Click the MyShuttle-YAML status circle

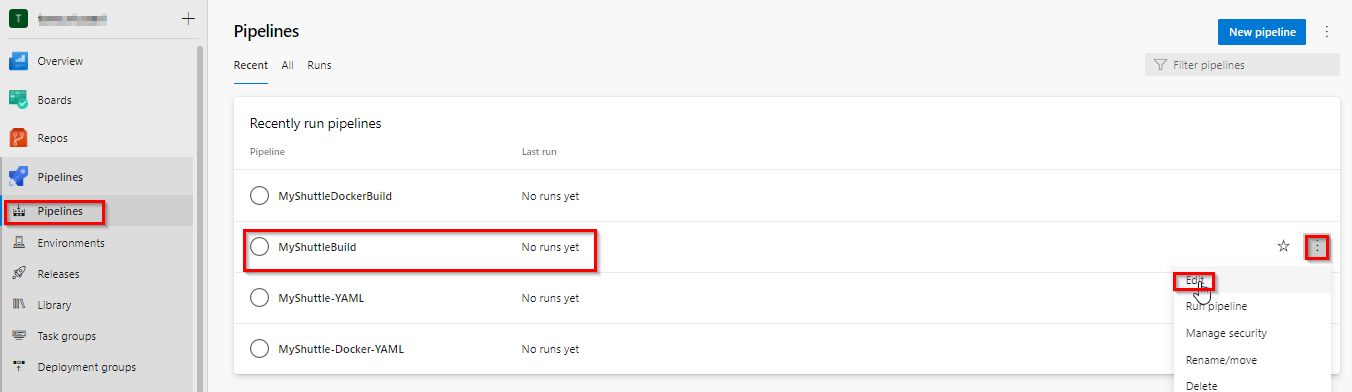259,298
